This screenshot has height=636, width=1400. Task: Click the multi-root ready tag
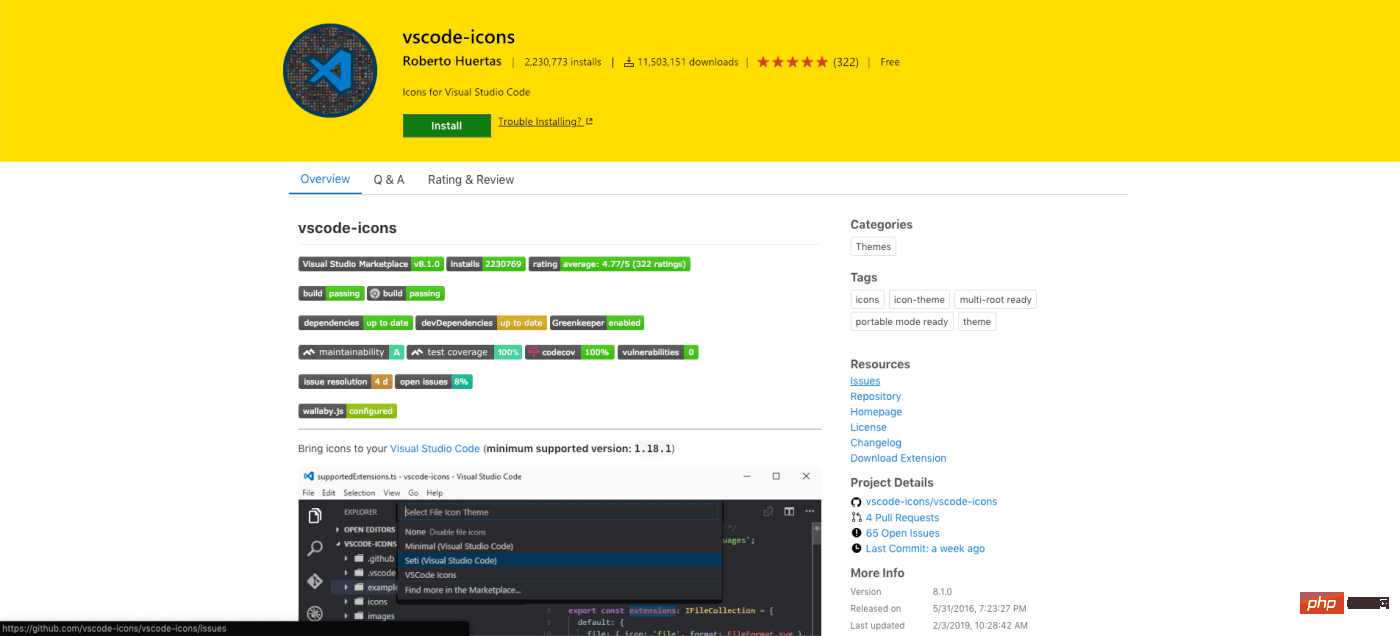pos(996,300)
